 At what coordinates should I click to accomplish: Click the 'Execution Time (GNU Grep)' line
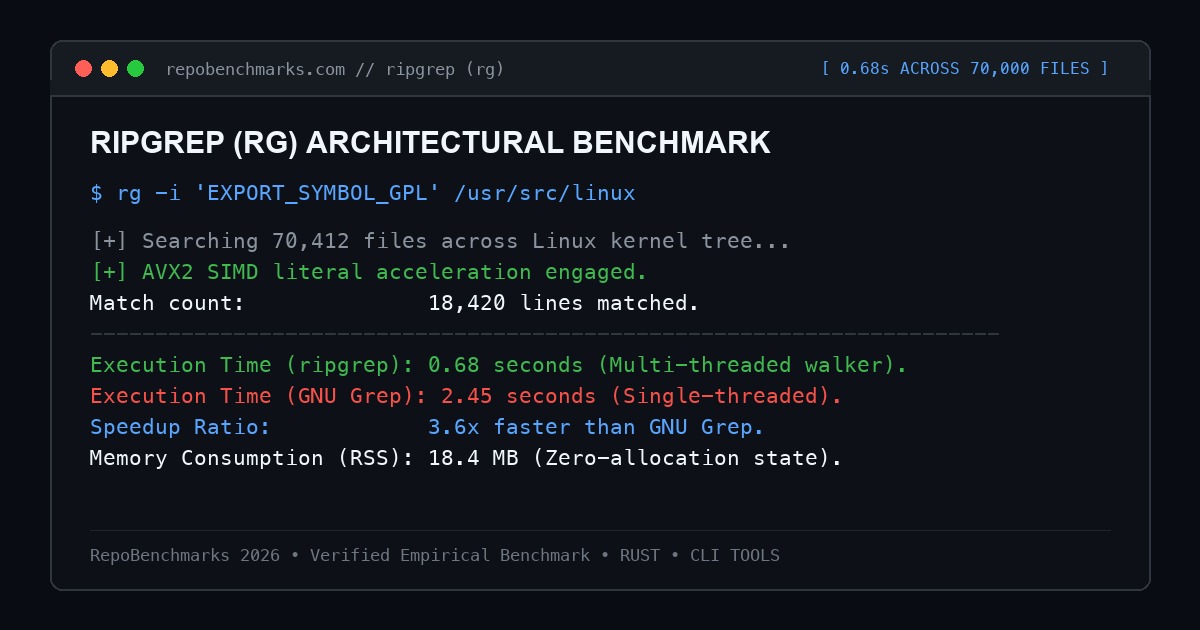click(466, 396)
